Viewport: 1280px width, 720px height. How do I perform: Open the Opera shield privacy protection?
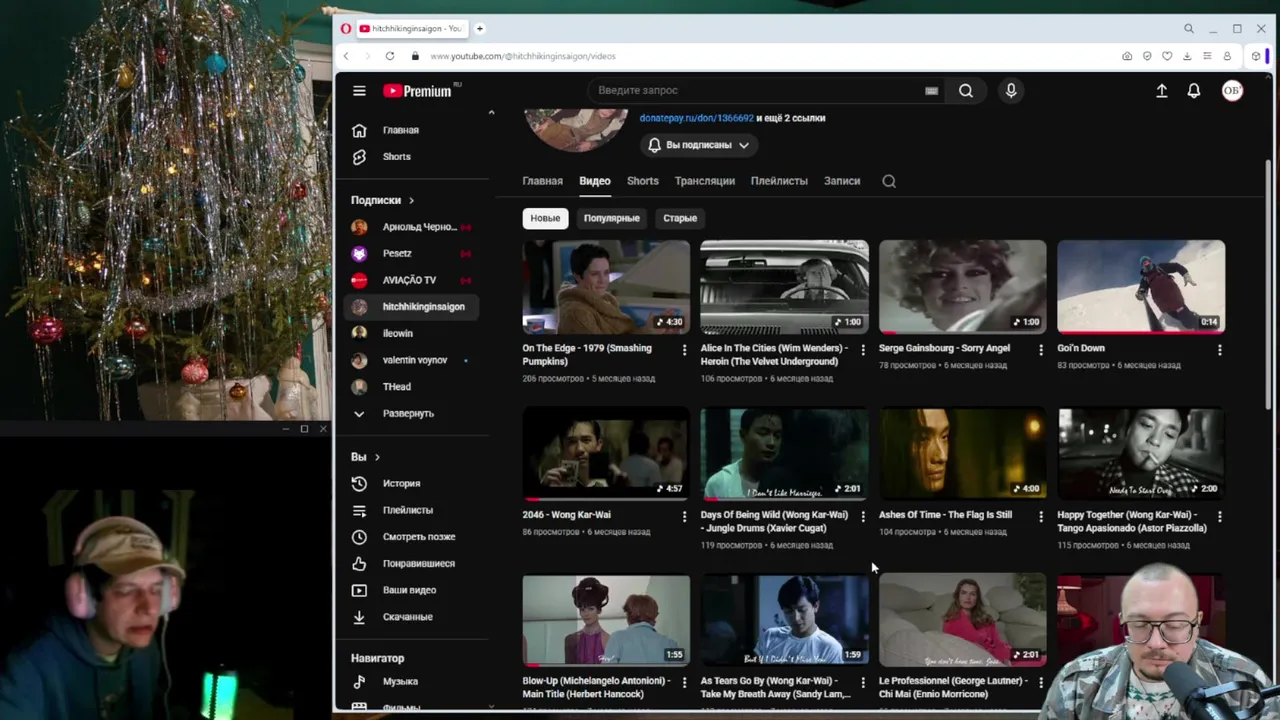(x=1147, y=56)
